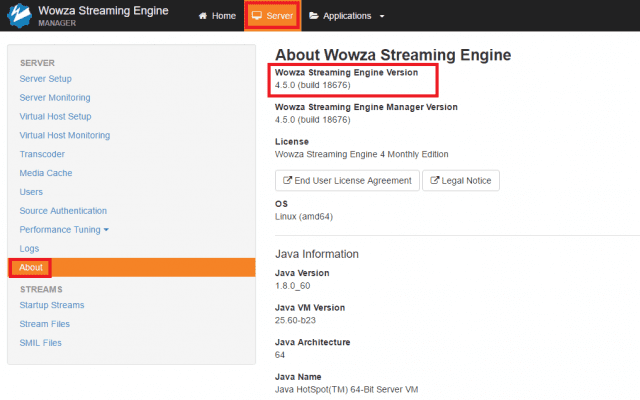640x400 pixels.
Task: Select the About sidebar item
Action: click(132, 267)
